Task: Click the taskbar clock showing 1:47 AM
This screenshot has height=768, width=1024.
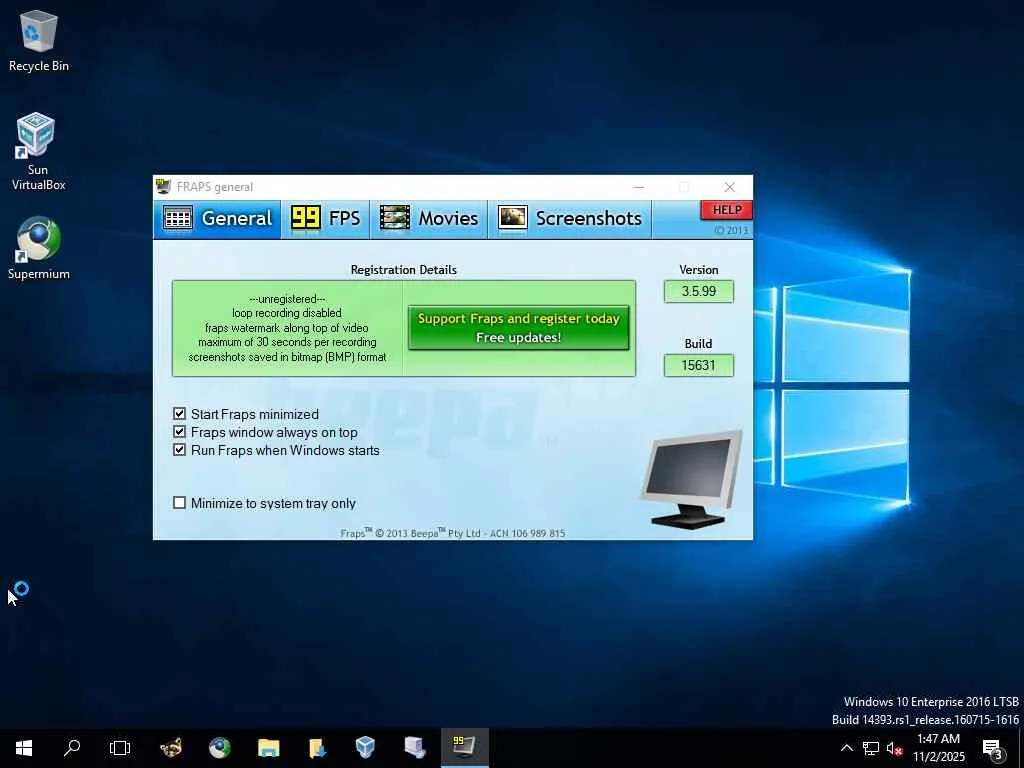Action: (938, 748)
